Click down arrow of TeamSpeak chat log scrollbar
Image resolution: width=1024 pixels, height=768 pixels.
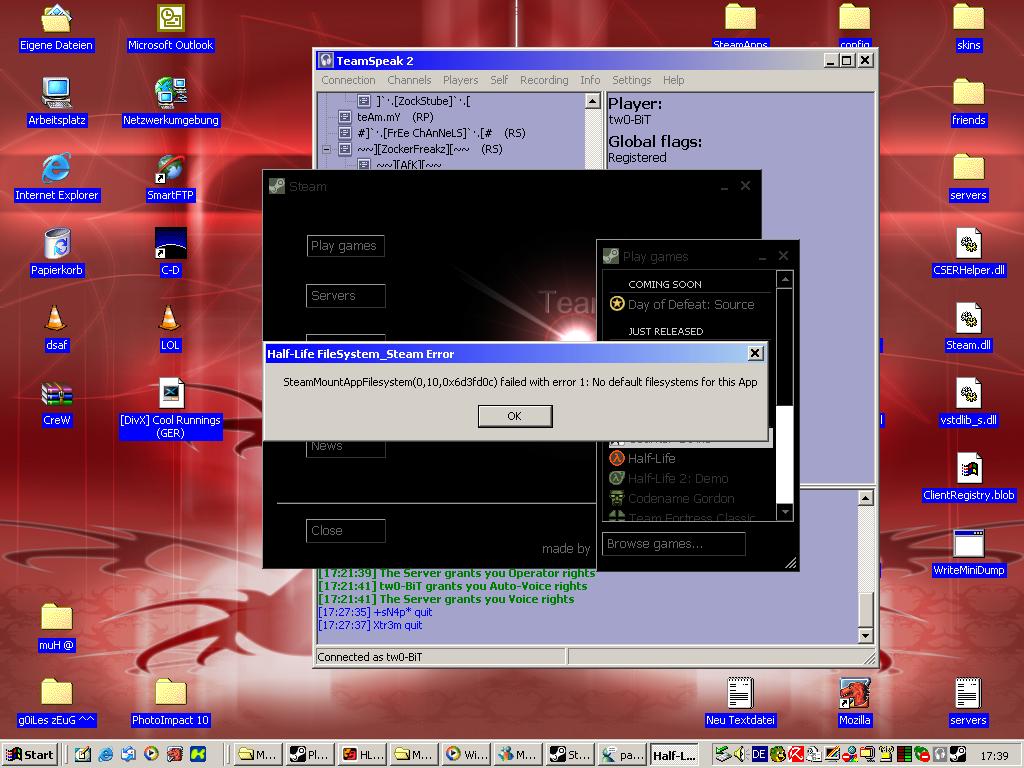[x=865, y=635]
